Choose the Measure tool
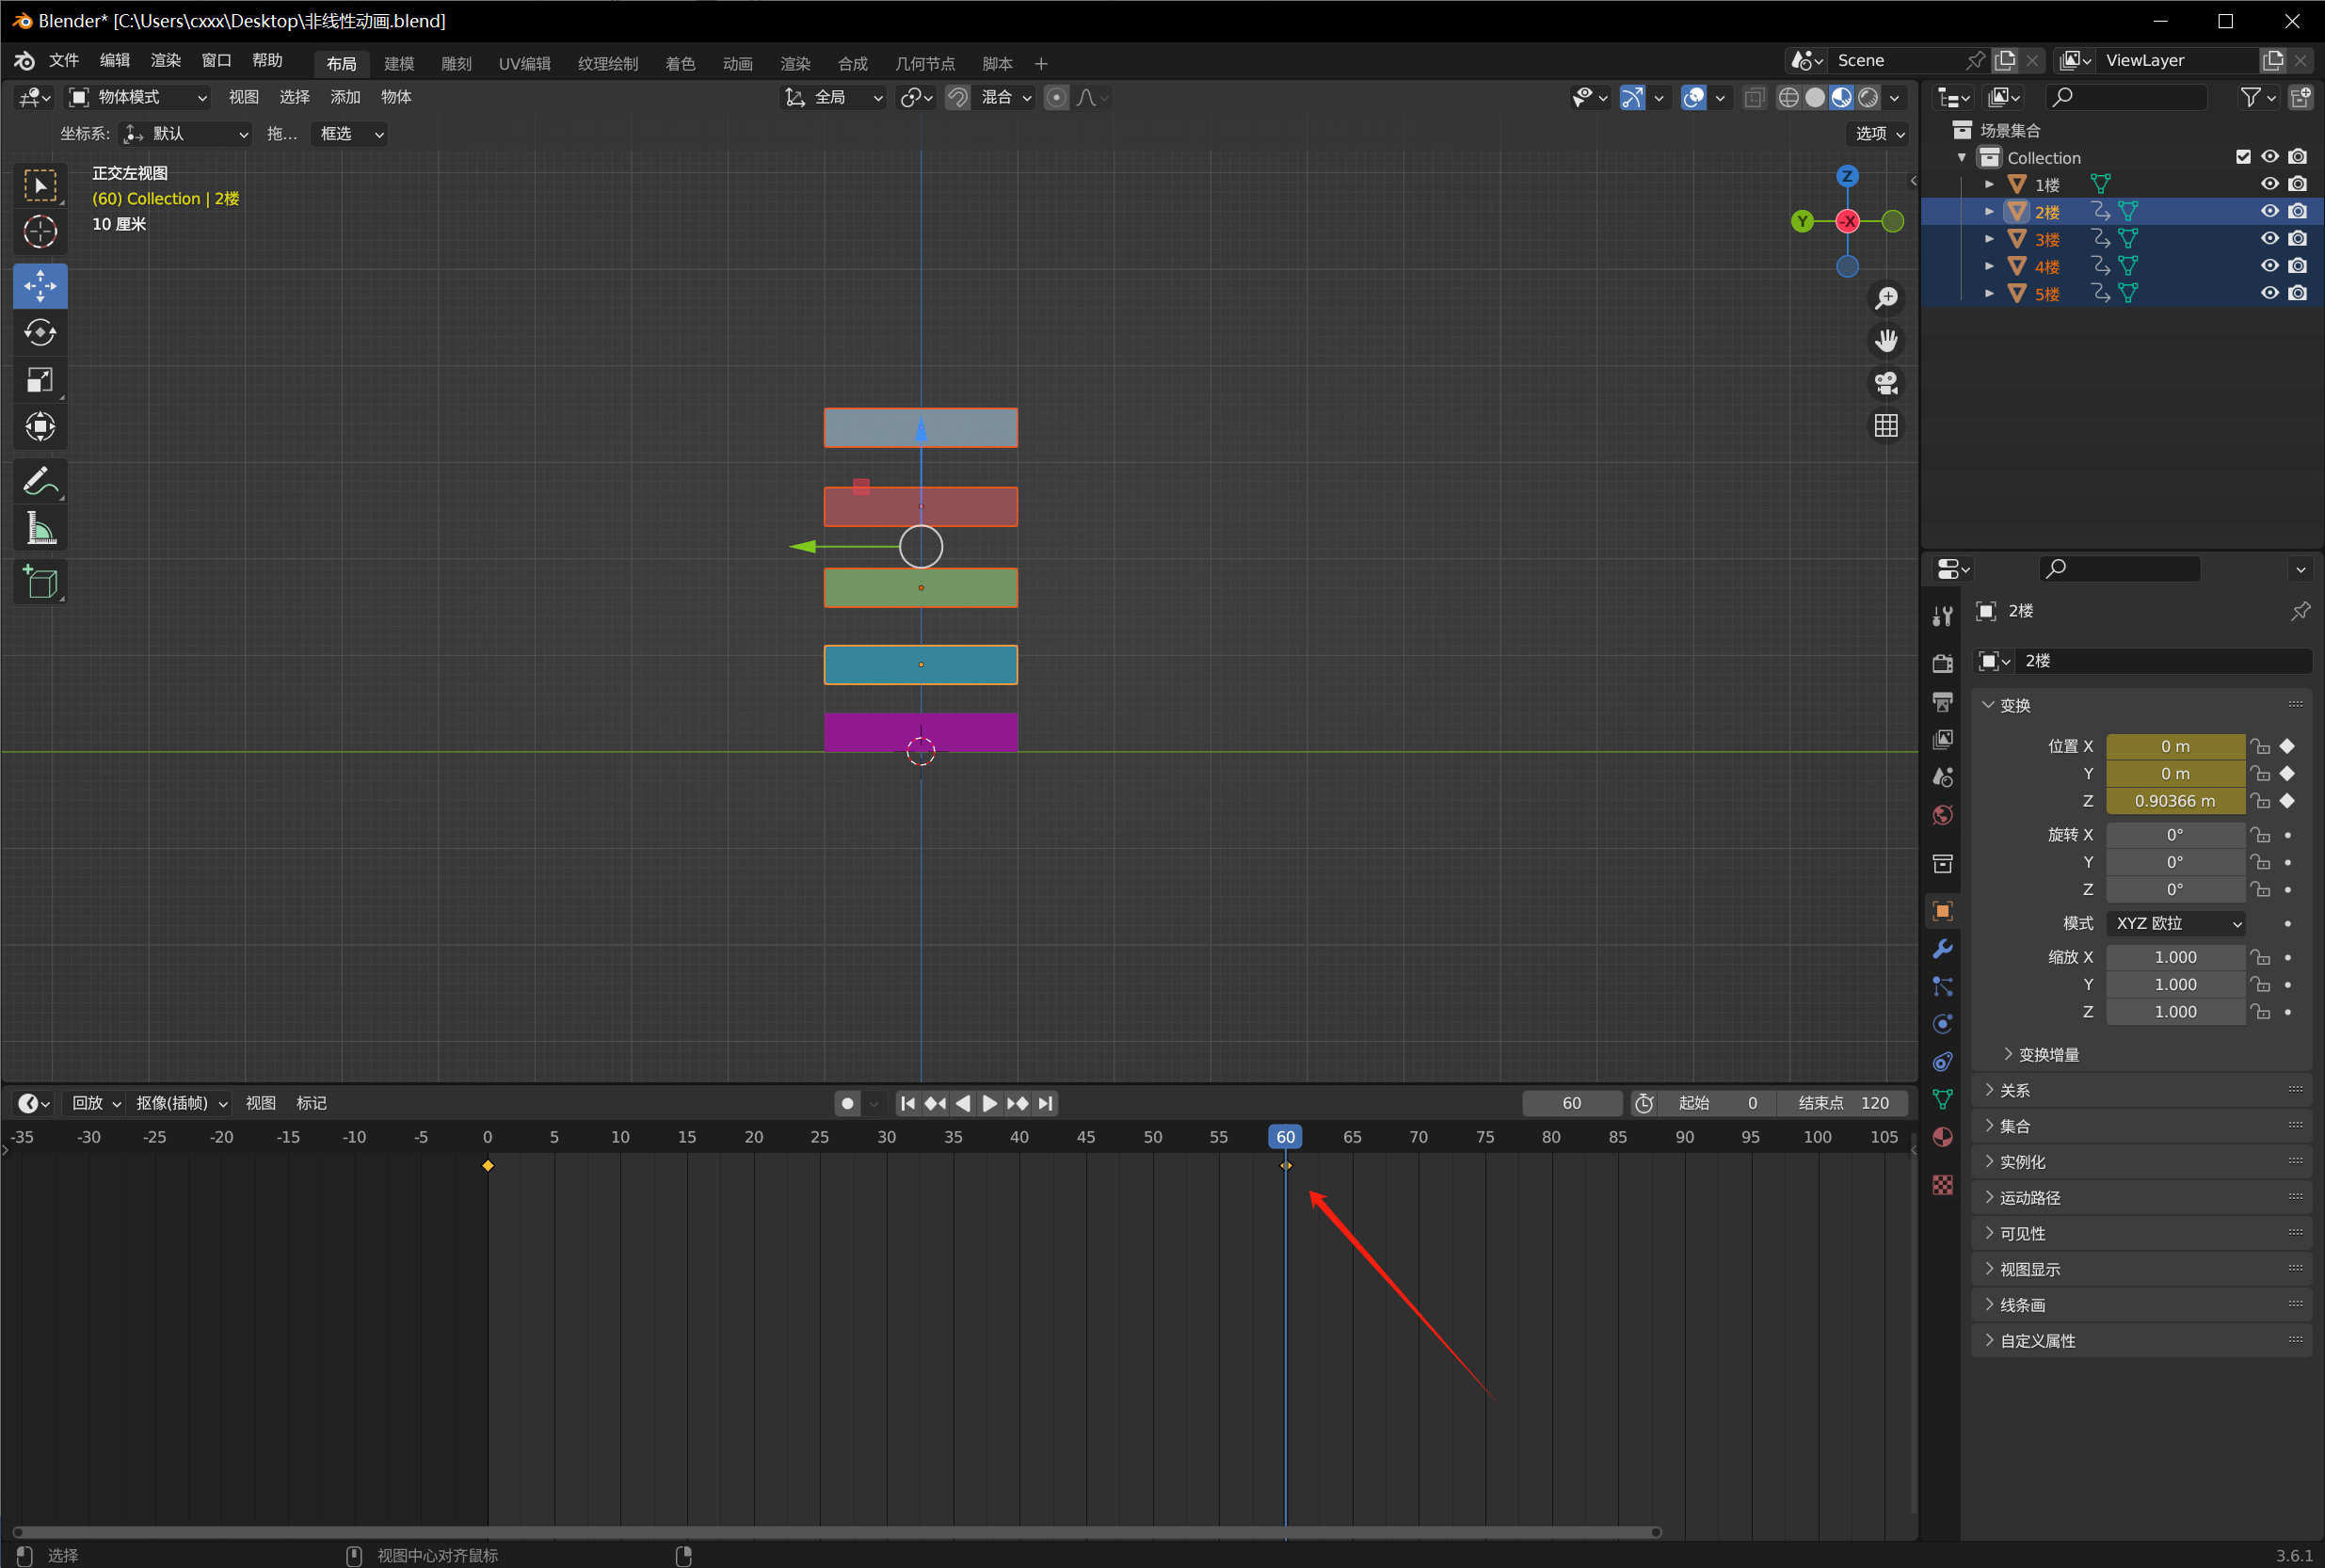Viewport: 2325px width, 1568px height. pyautogui.click(x=40, y=528)
